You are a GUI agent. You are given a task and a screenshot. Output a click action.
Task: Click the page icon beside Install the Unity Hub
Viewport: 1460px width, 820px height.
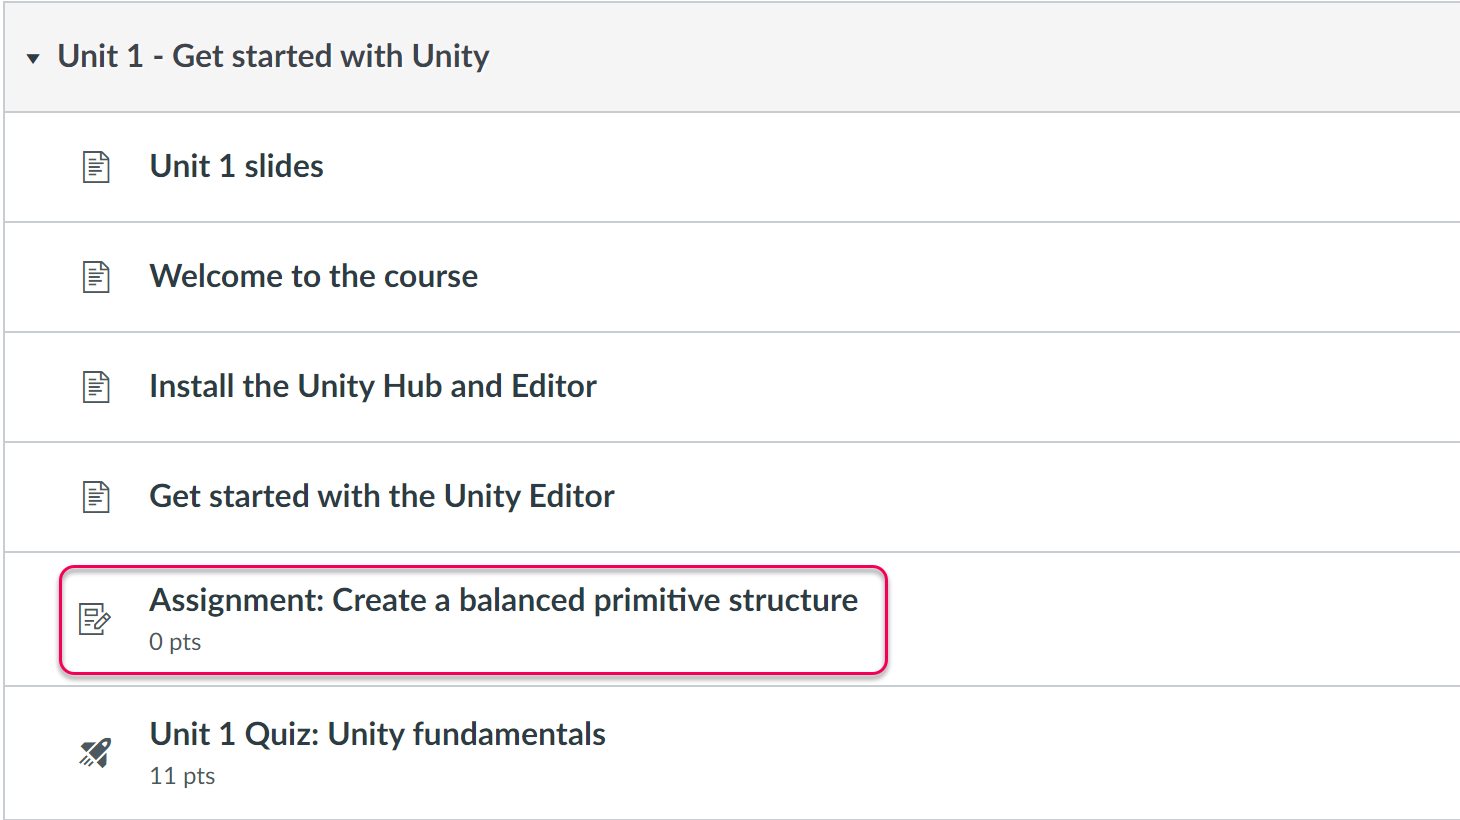(96, 387)
